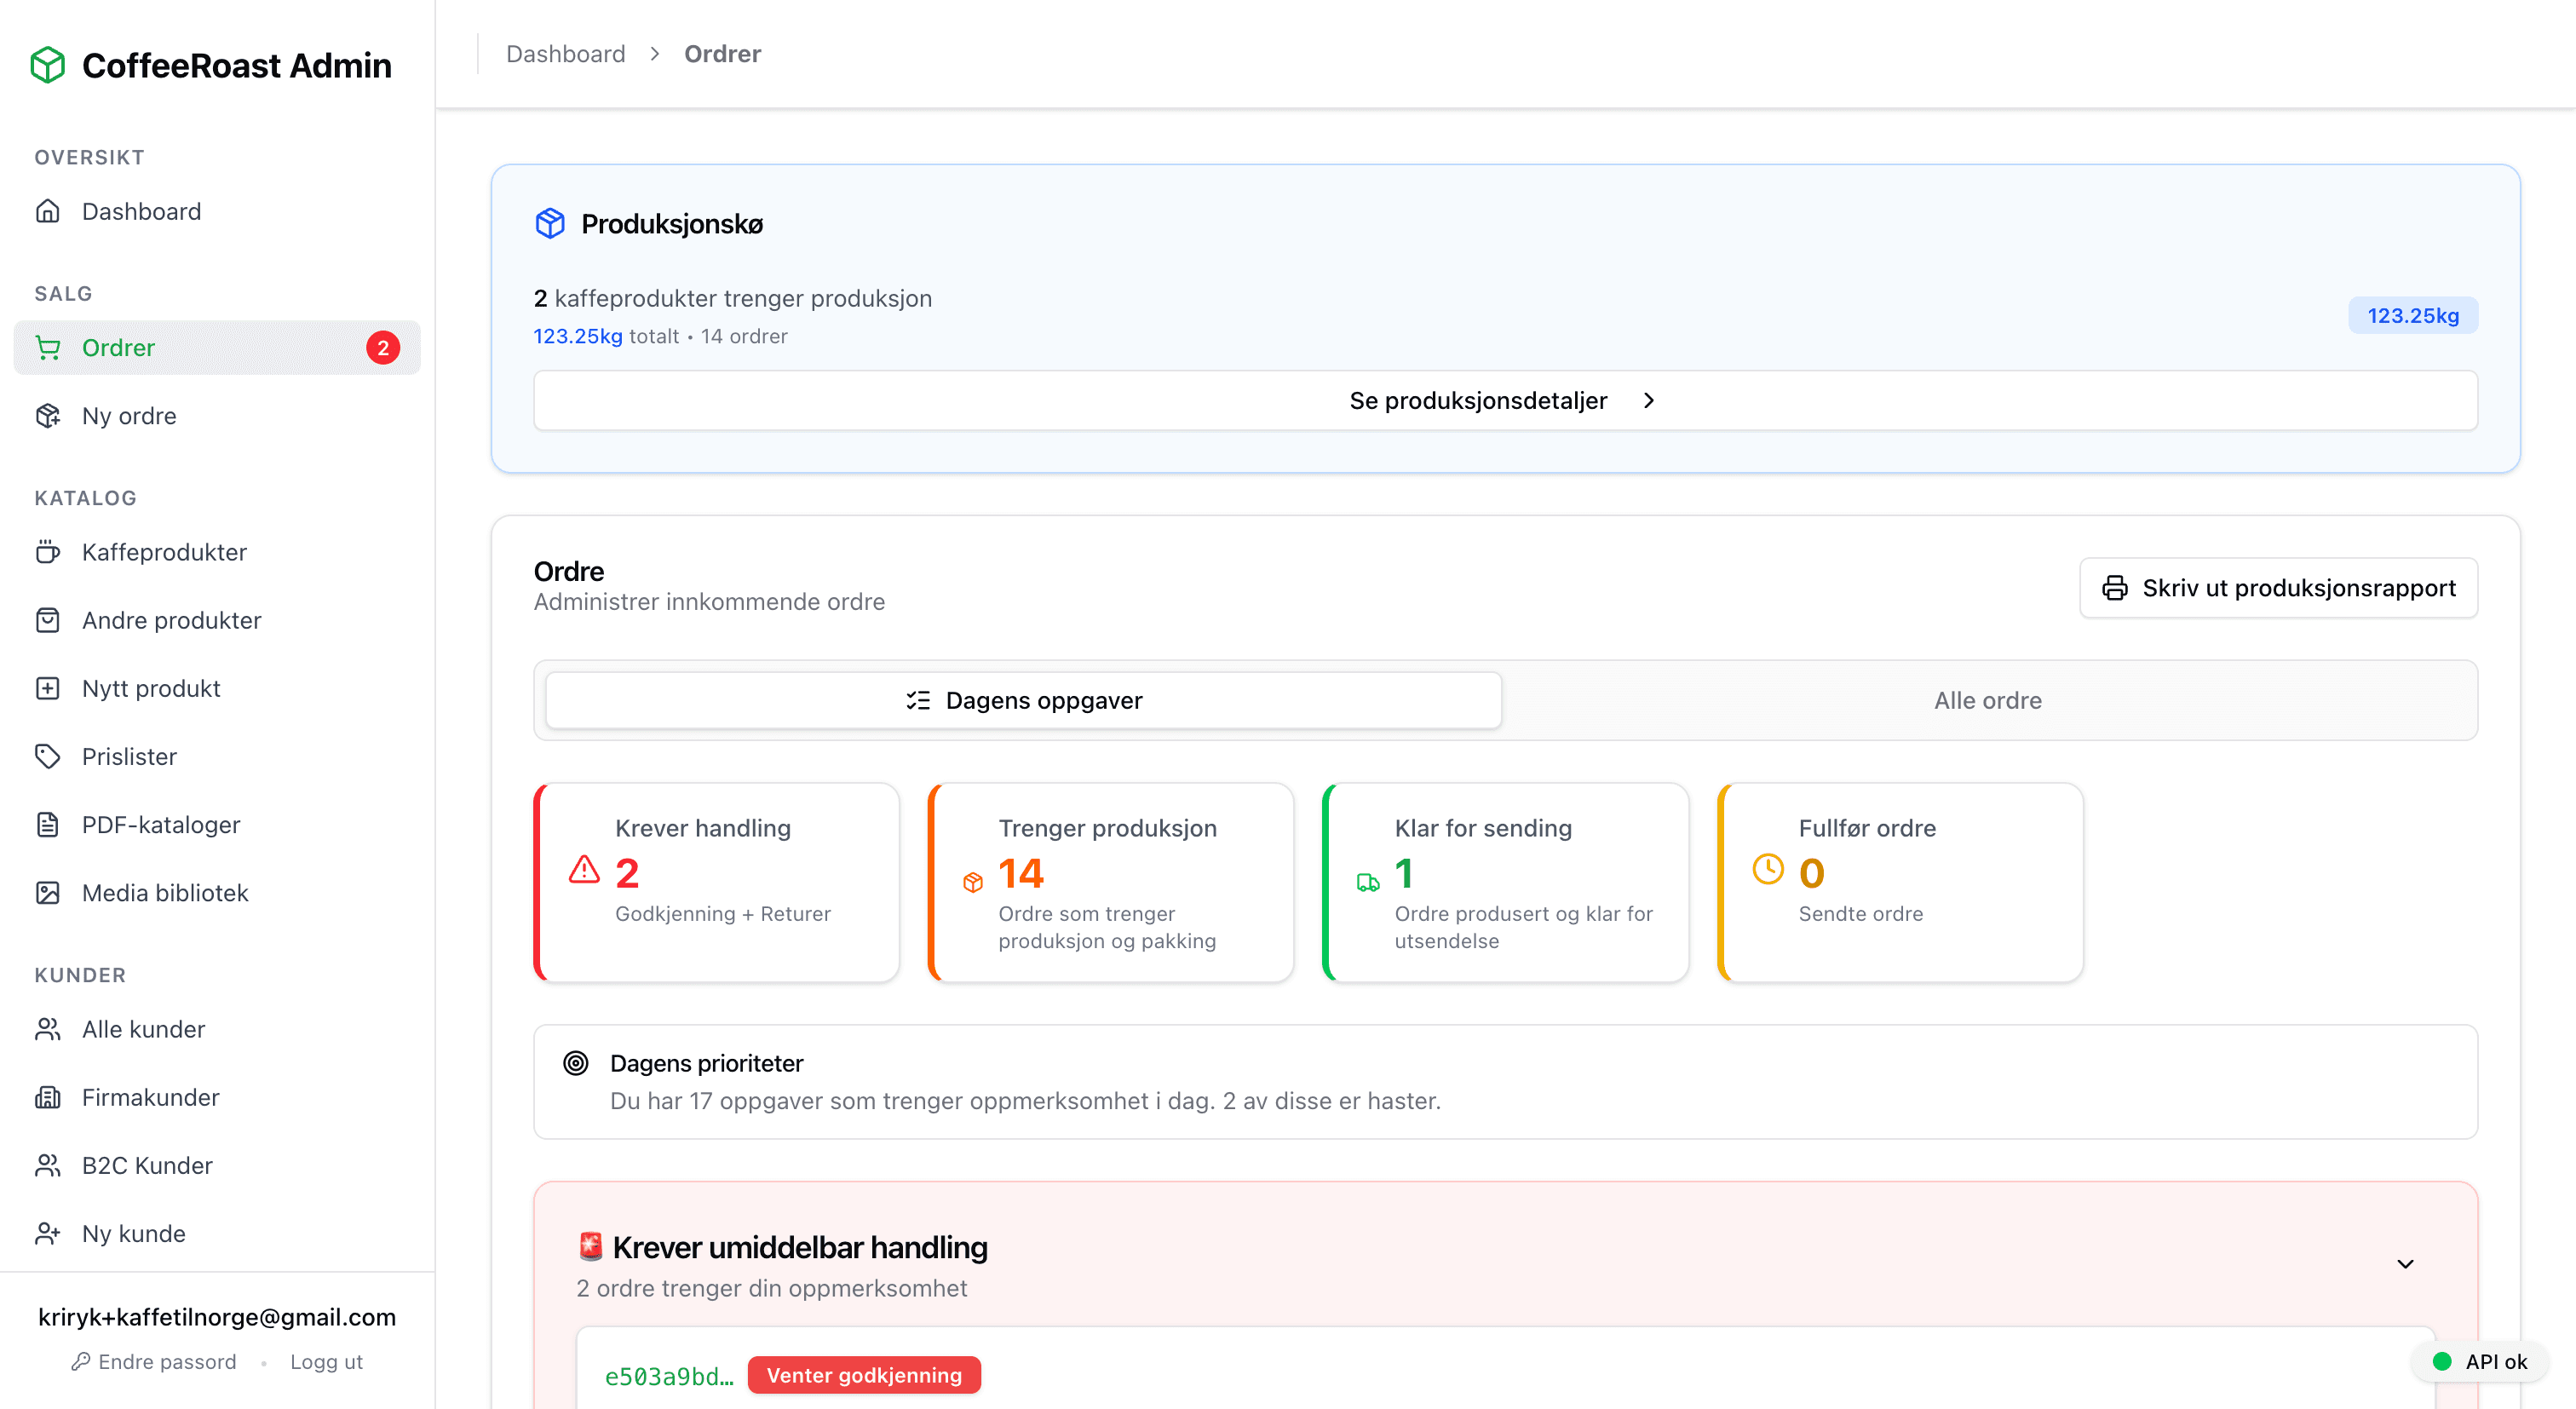Collapse the Krever umiddelbar handling section
Viewport: 2576px width, 1409px height.
(x=2404, y=1264)
